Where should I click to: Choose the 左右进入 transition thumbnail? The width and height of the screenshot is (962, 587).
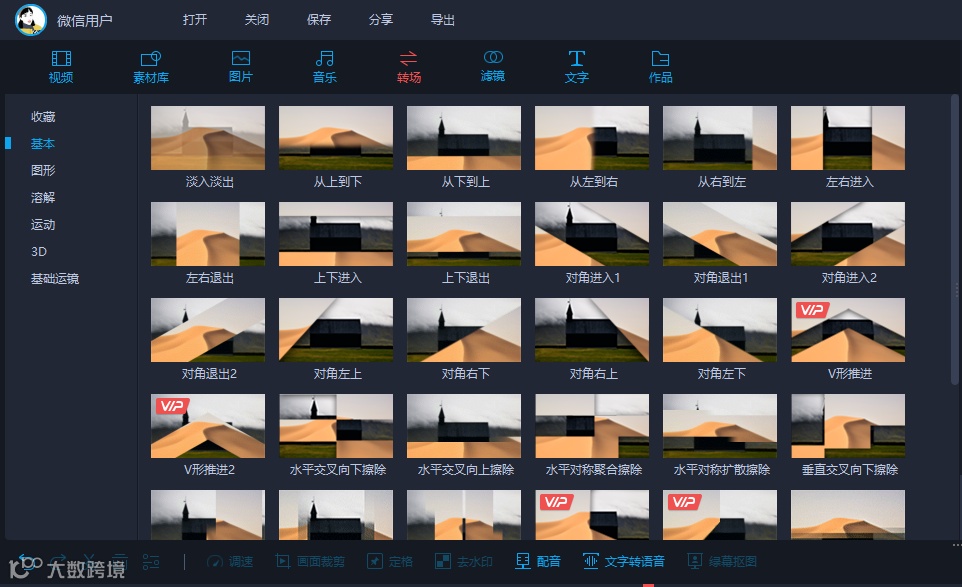tap(848, 138)
